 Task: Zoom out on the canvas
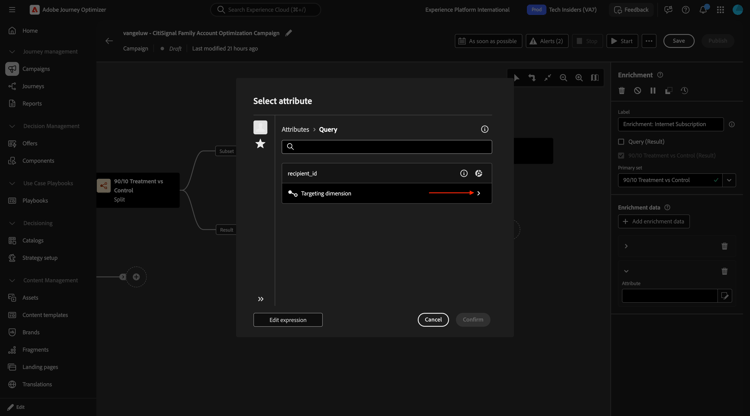[x=563, y=78]
